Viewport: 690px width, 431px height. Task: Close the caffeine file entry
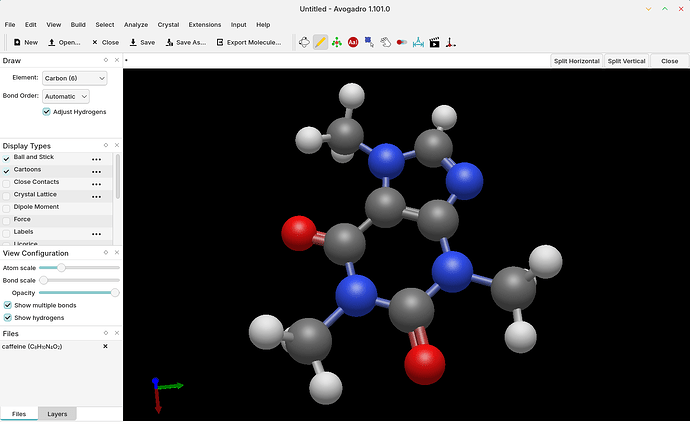(105, 346)
